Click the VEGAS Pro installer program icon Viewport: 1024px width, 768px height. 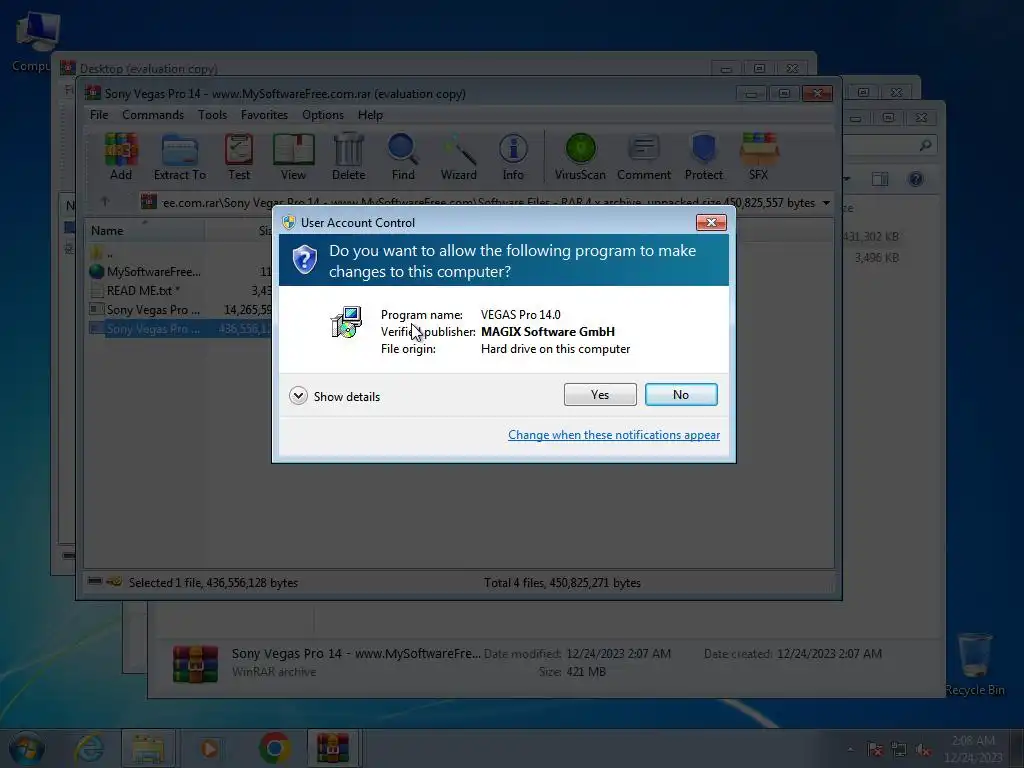(x=346, y=322)
